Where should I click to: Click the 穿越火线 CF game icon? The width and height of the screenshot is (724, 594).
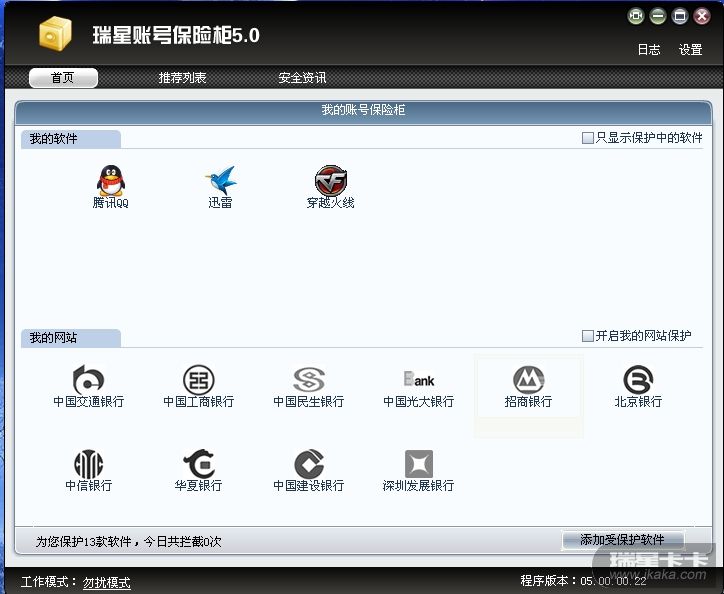[331, 181]
